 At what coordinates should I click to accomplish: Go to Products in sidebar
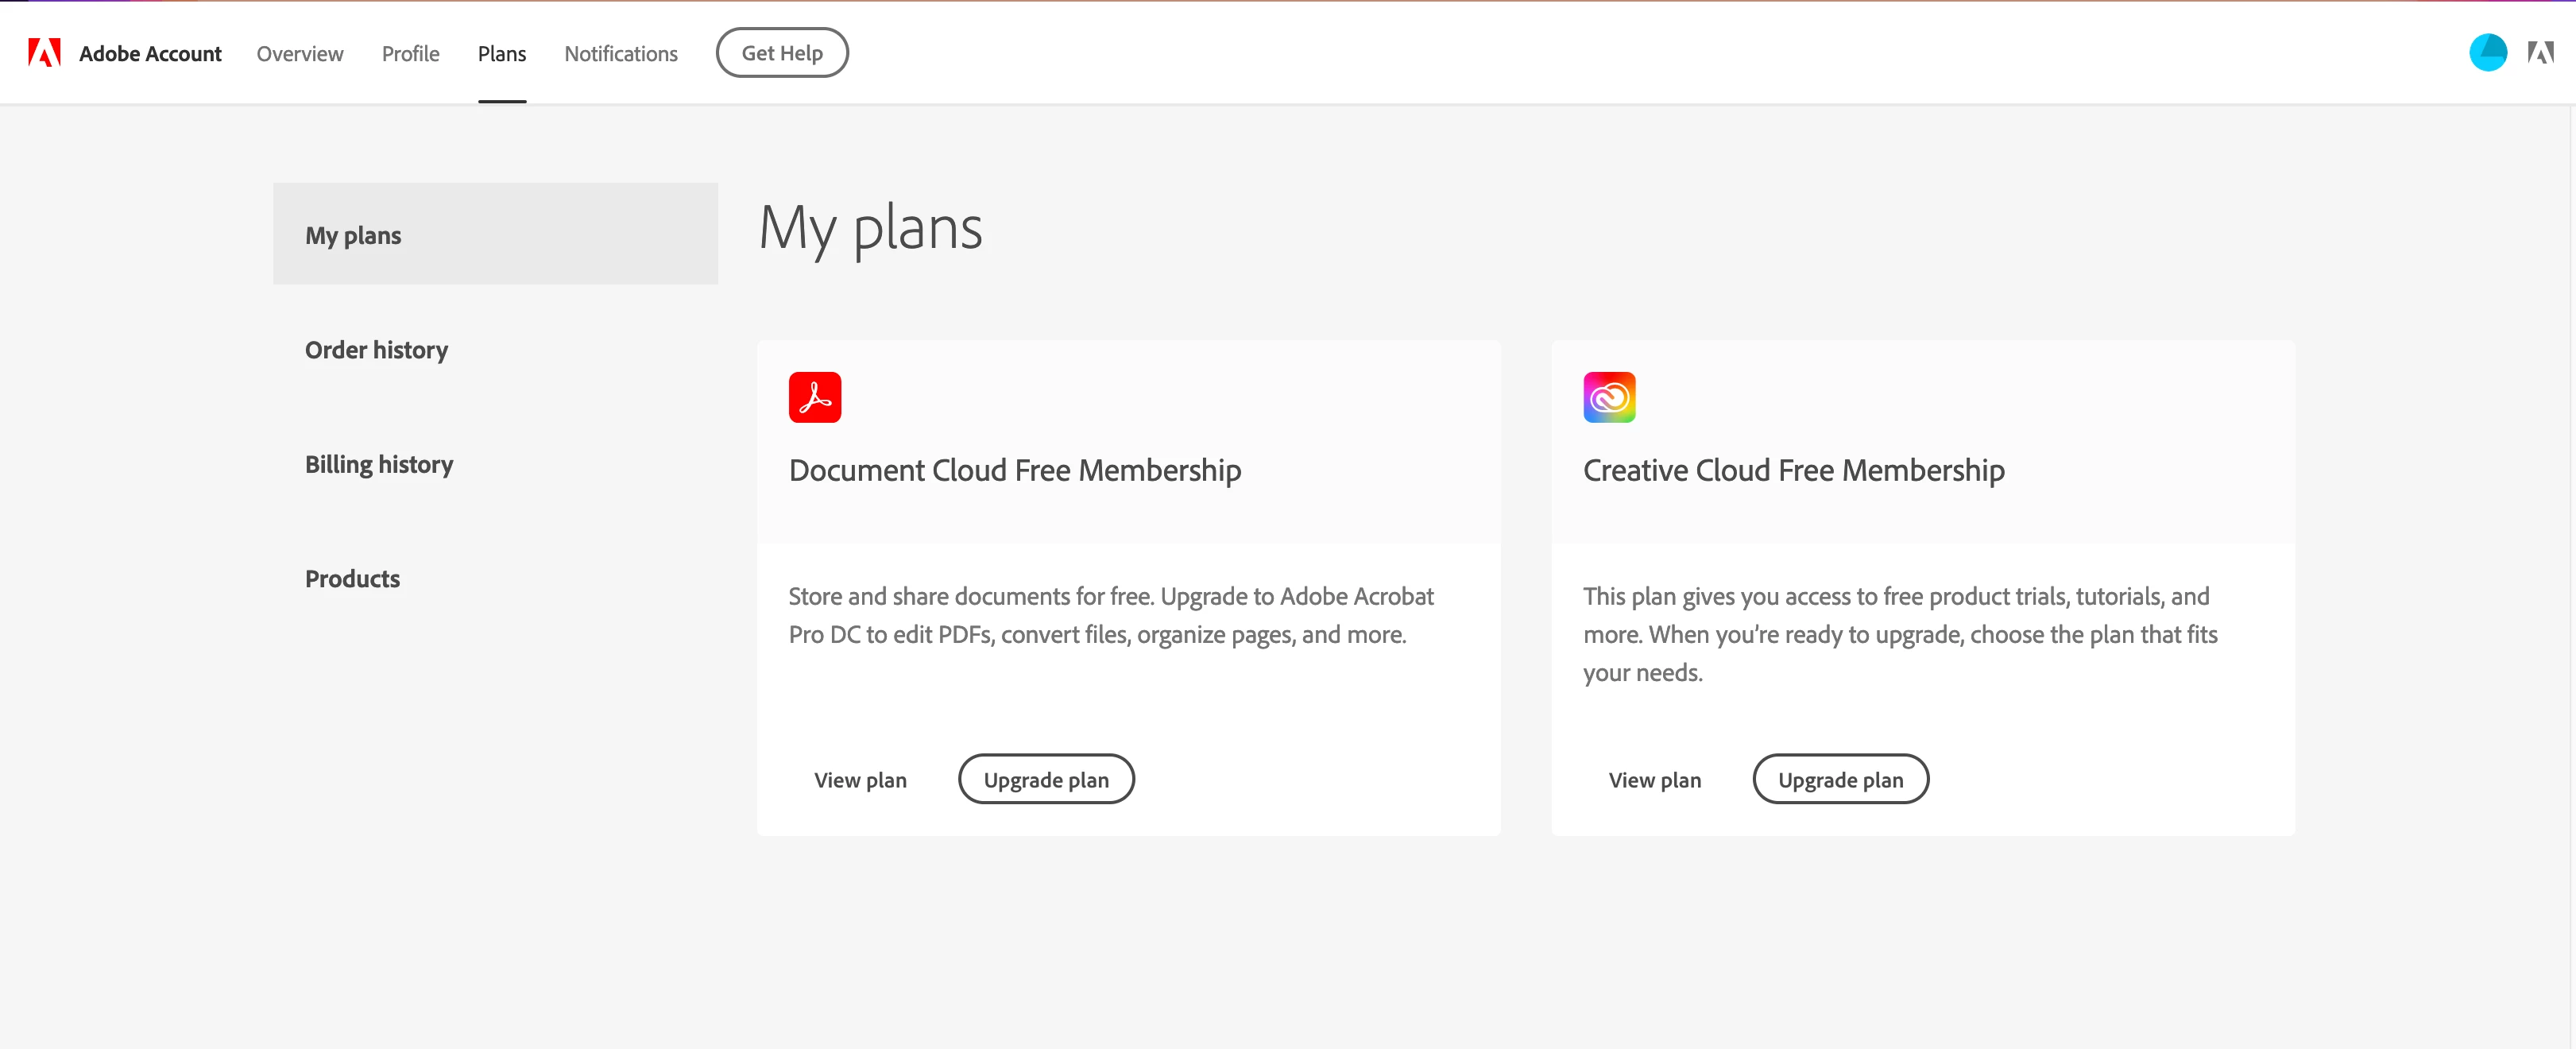tap(352, 579)
